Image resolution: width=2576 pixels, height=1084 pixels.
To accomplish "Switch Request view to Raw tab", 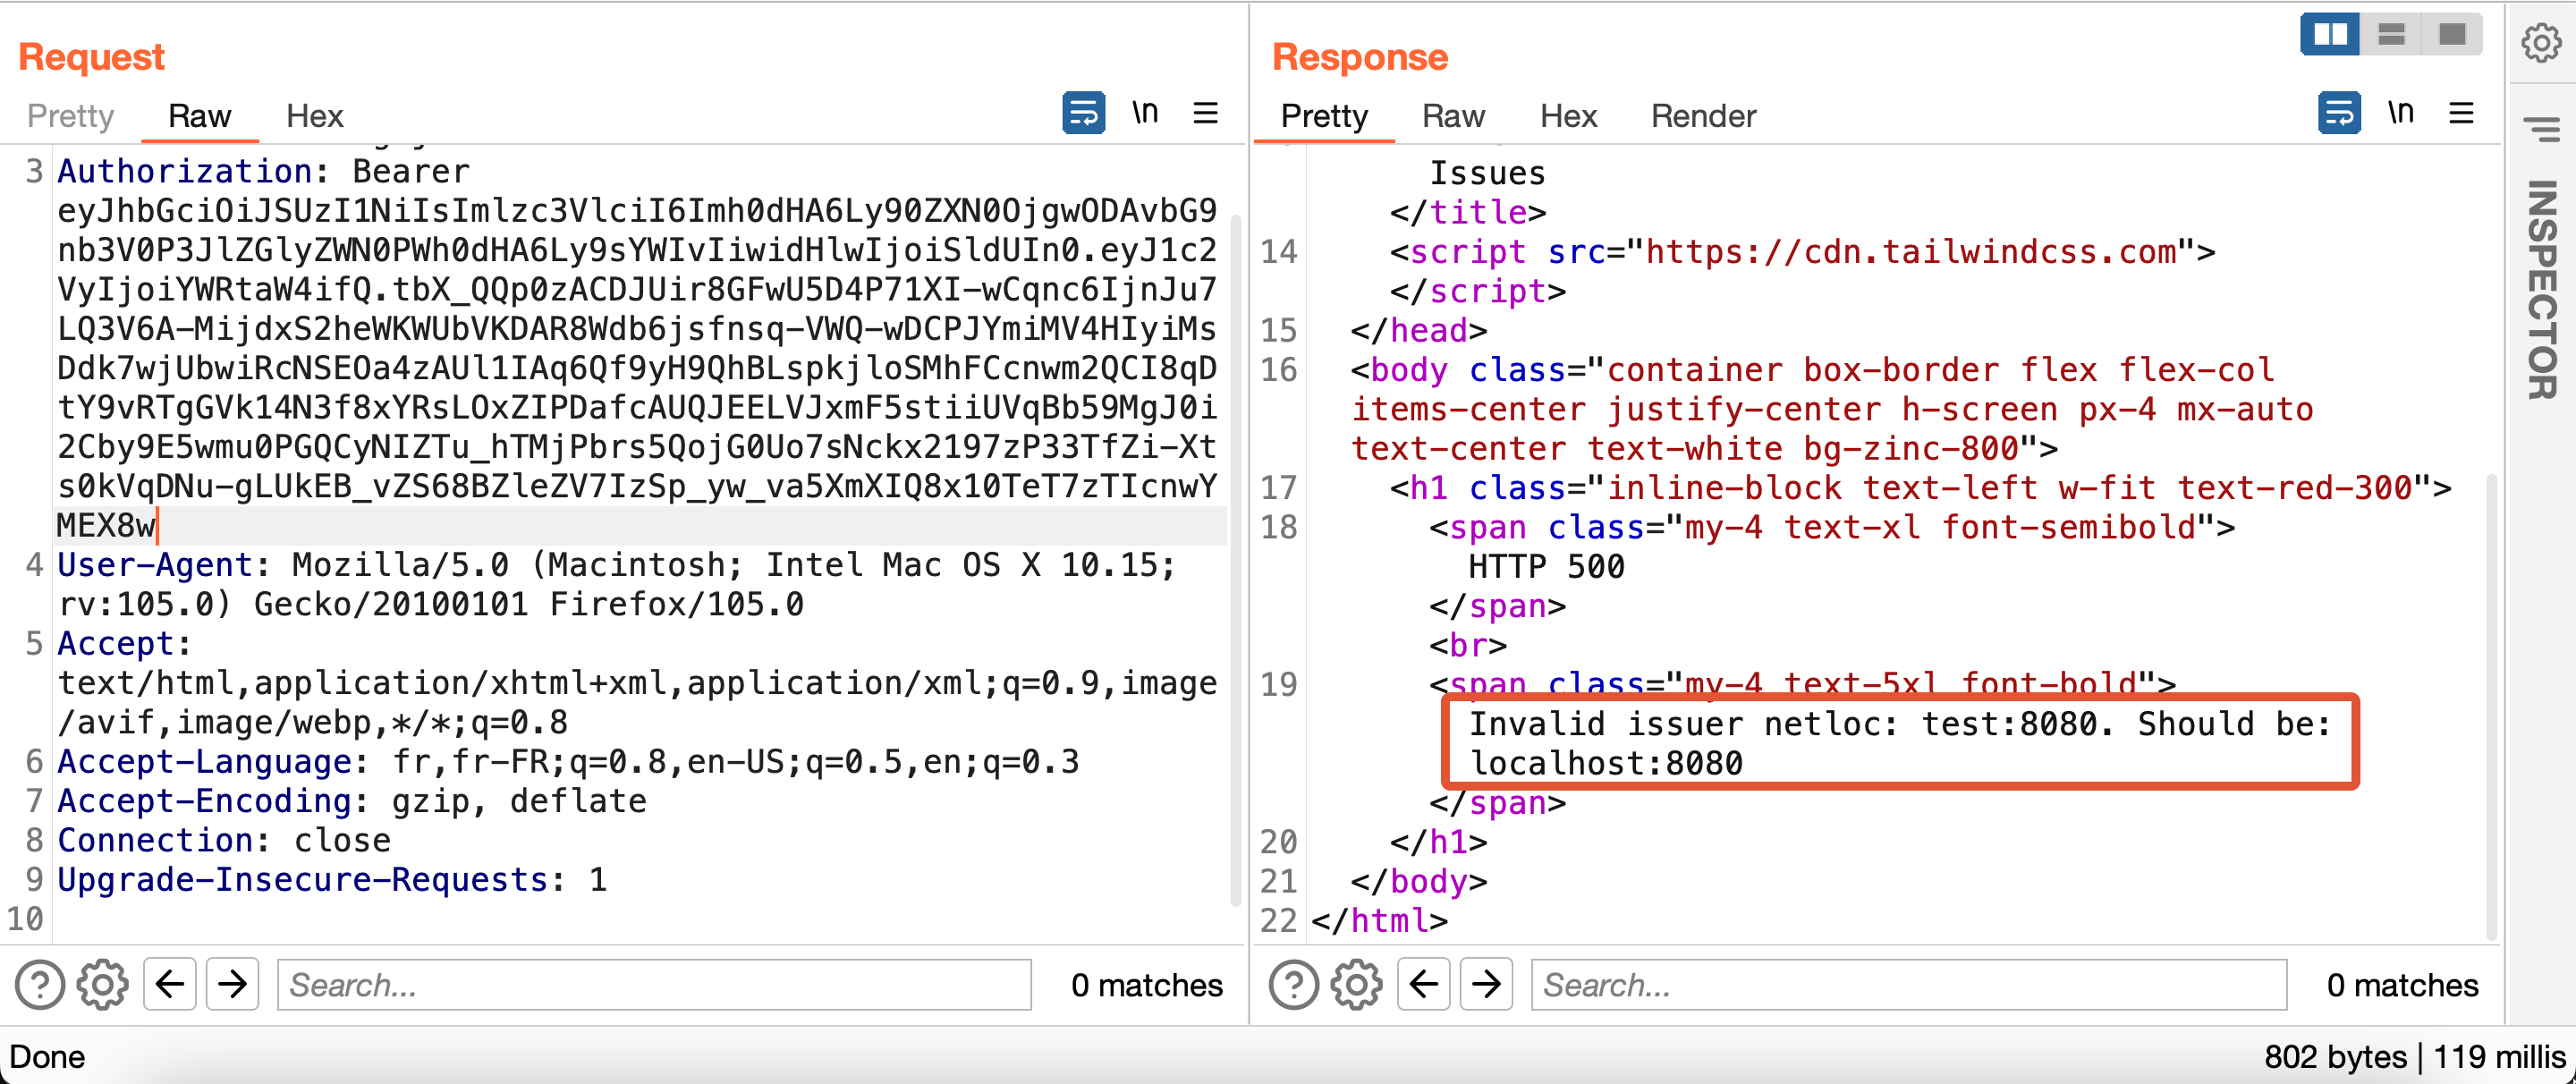I will (199, 116).
